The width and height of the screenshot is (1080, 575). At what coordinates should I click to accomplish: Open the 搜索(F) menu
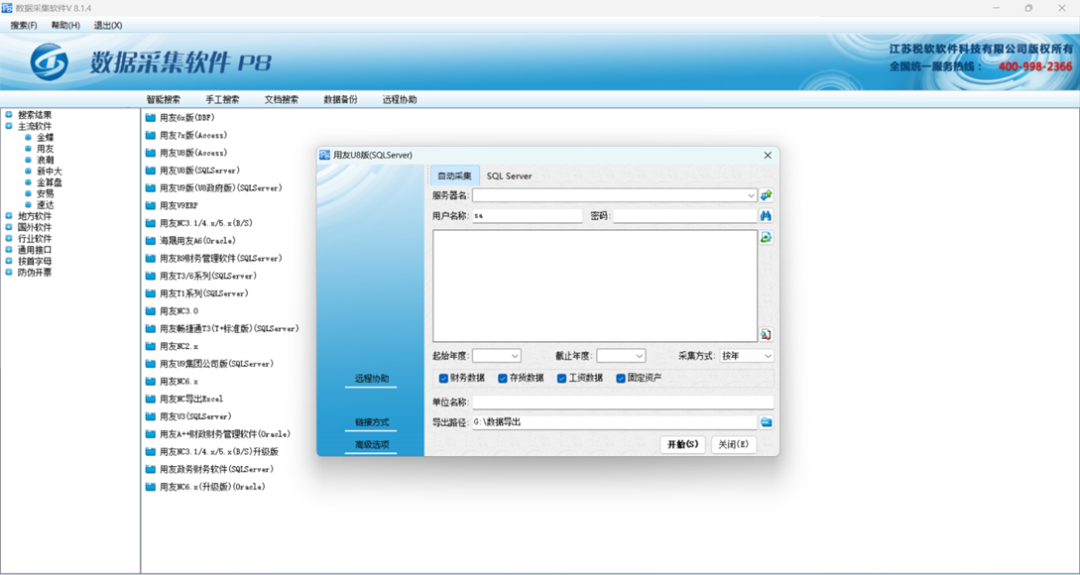(24, 25)
